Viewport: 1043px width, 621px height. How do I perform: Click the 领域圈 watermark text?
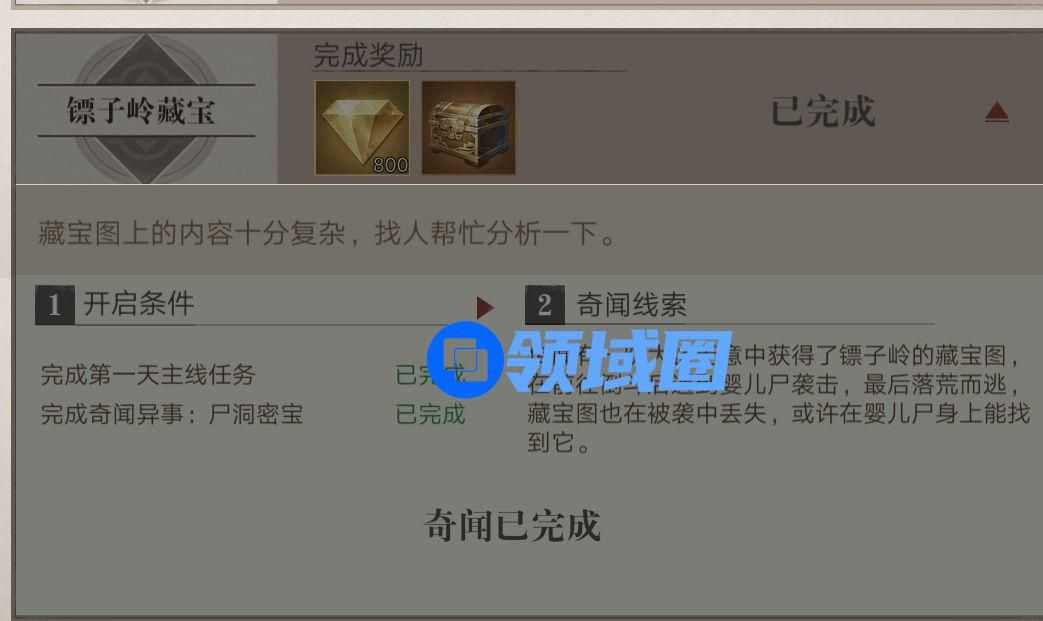coord(619,361)
